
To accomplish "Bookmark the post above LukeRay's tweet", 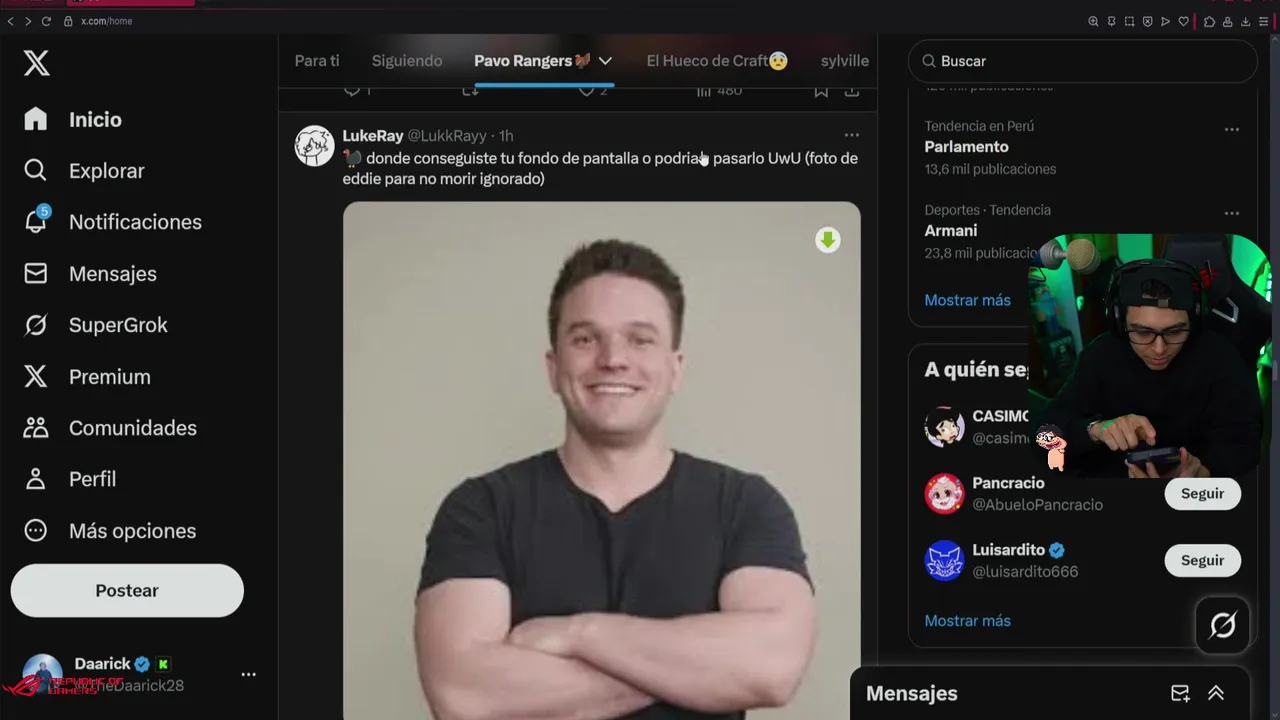I will (820, 91).
